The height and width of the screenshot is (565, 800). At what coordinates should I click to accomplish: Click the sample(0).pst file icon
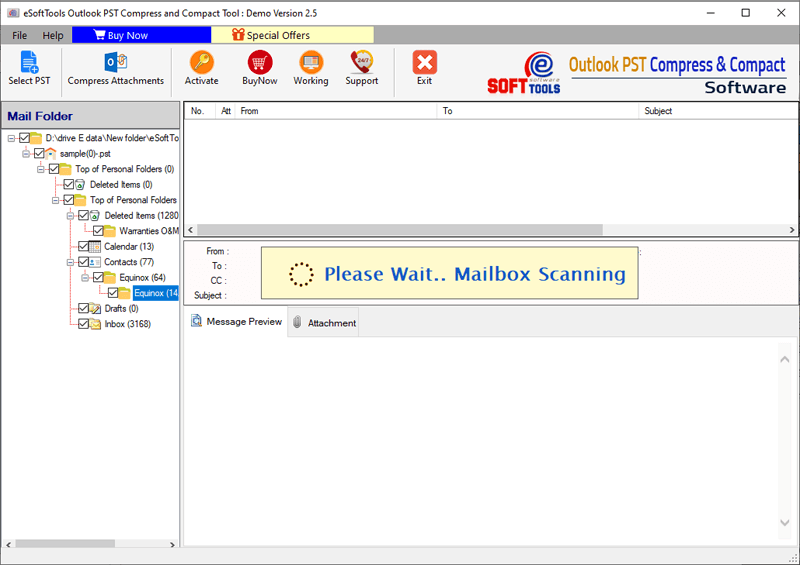51,154
